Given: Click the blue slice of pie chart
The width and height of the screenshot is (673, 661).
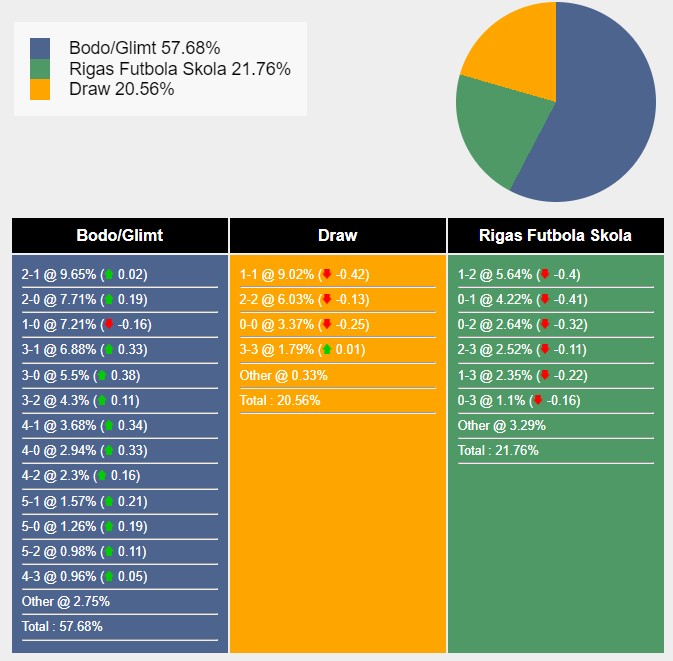Looking at the screenshot, I should click(600, 110).
